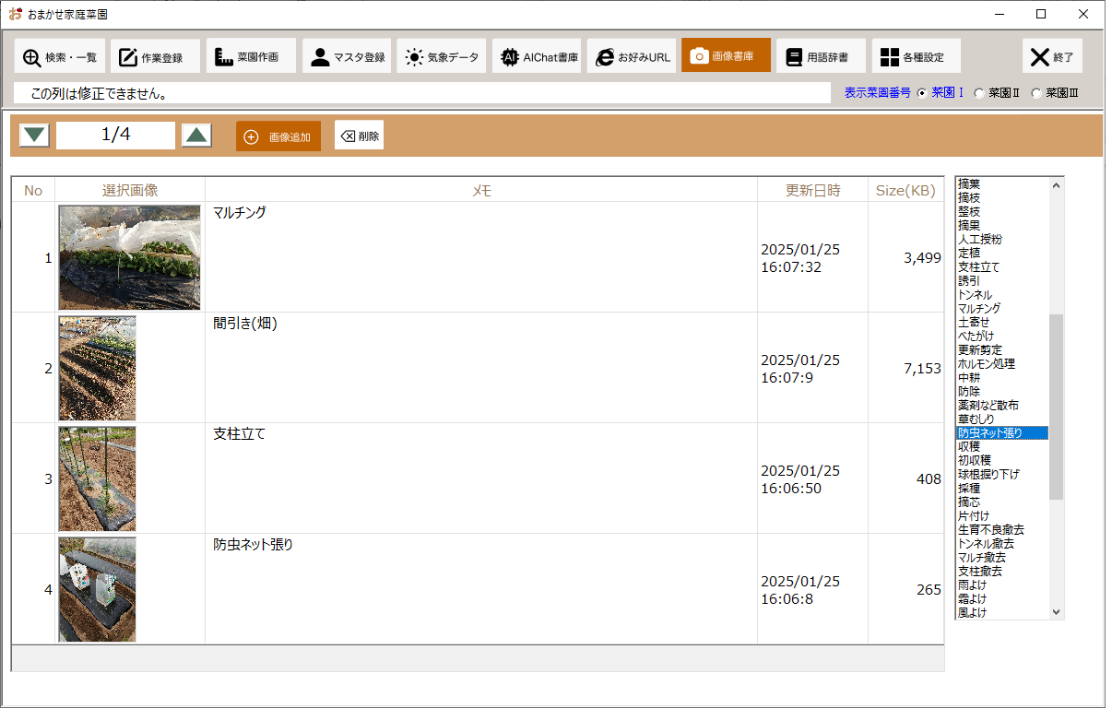Select the マルチング thumbnail in row 1

[129, 257]
